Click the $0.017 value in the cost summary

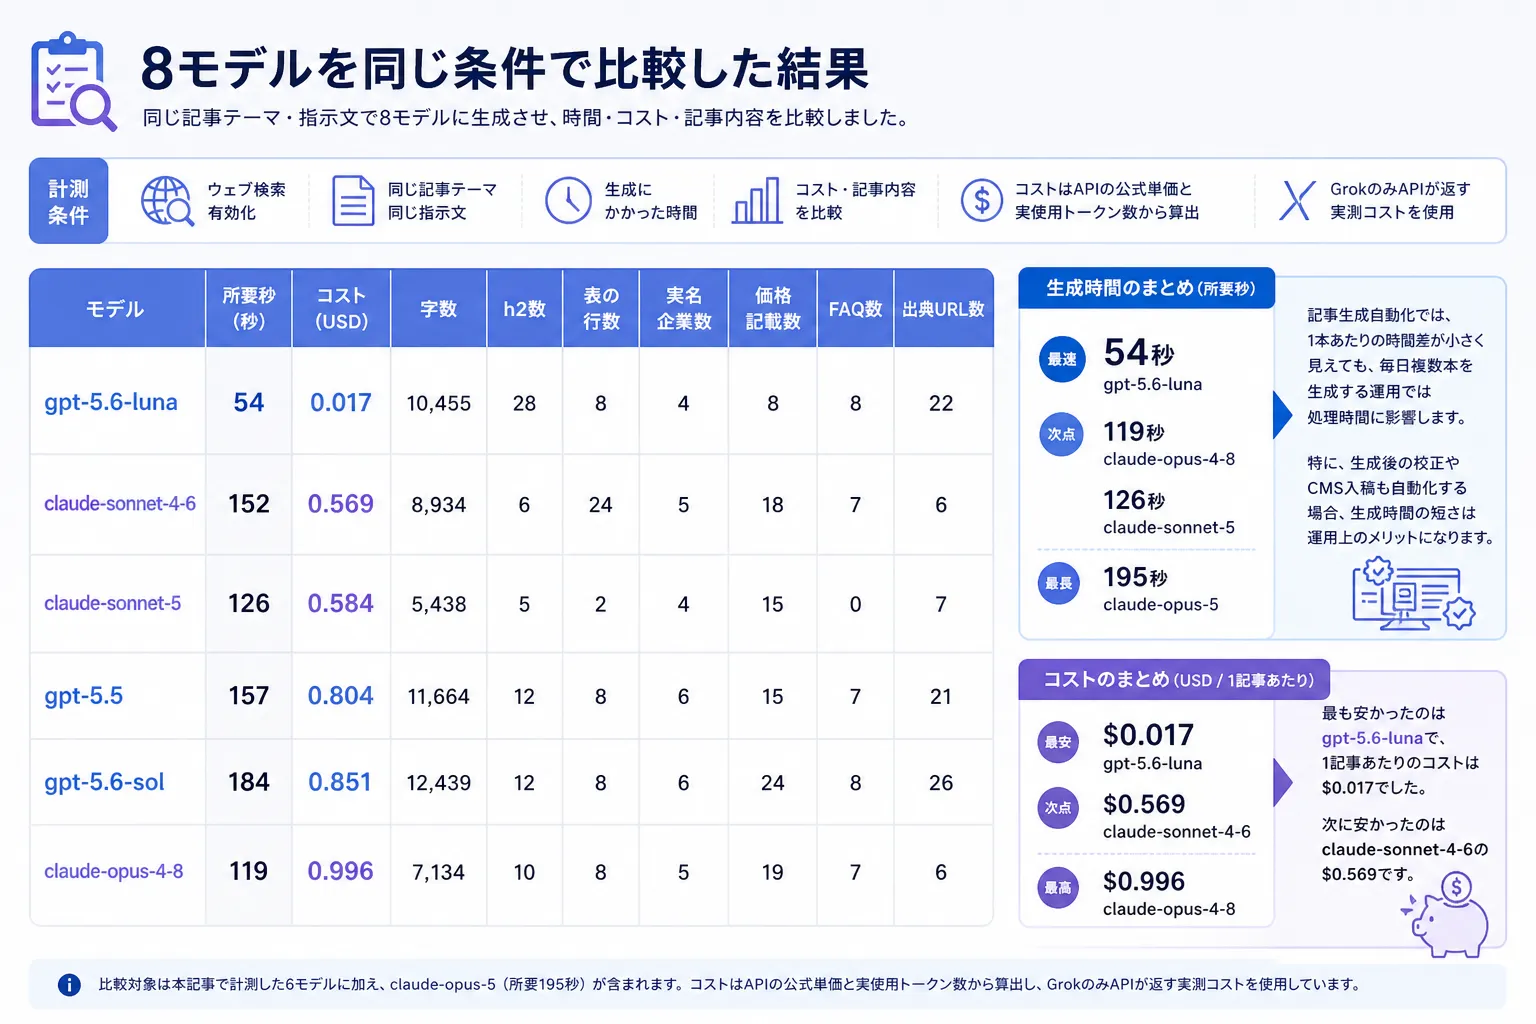(x=1148, y=735)
